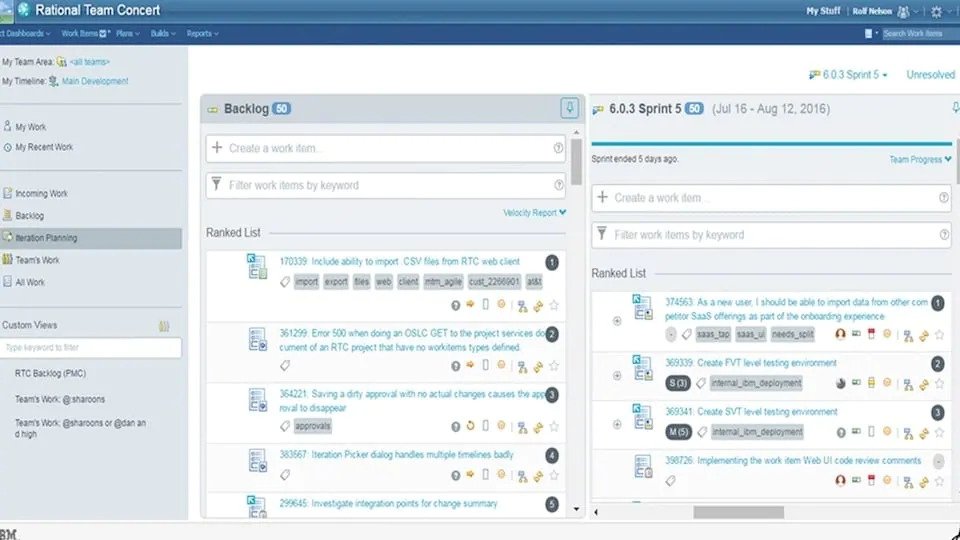Open RTC Backlog (PMC) custom view
Viewport: 960px width, 540px height.
point(50,373)
